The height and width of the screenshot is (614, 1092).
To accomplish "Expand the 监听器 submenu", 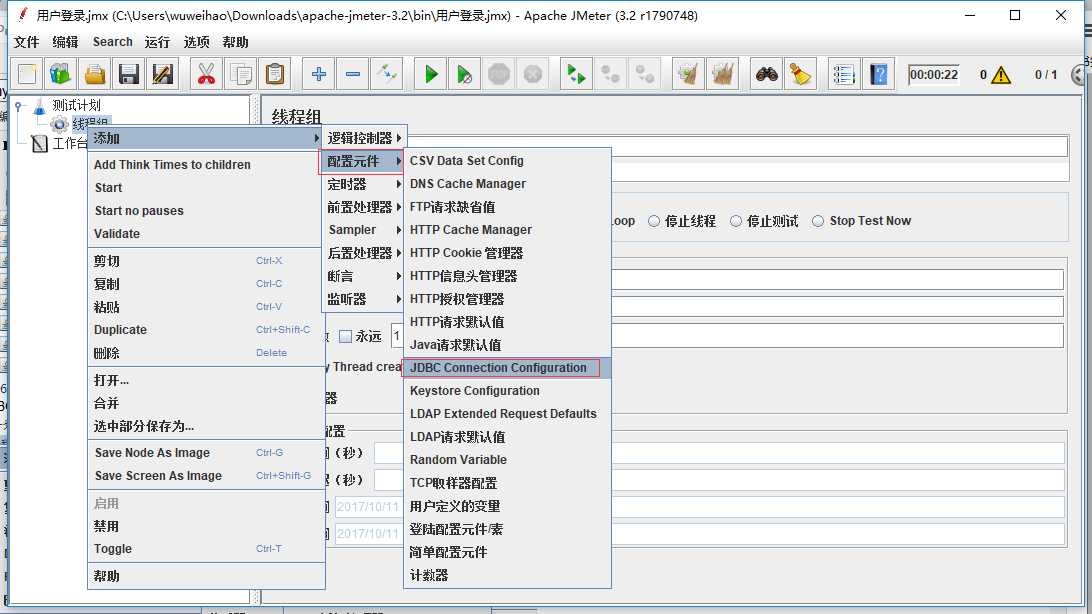I will click(363, 299).
